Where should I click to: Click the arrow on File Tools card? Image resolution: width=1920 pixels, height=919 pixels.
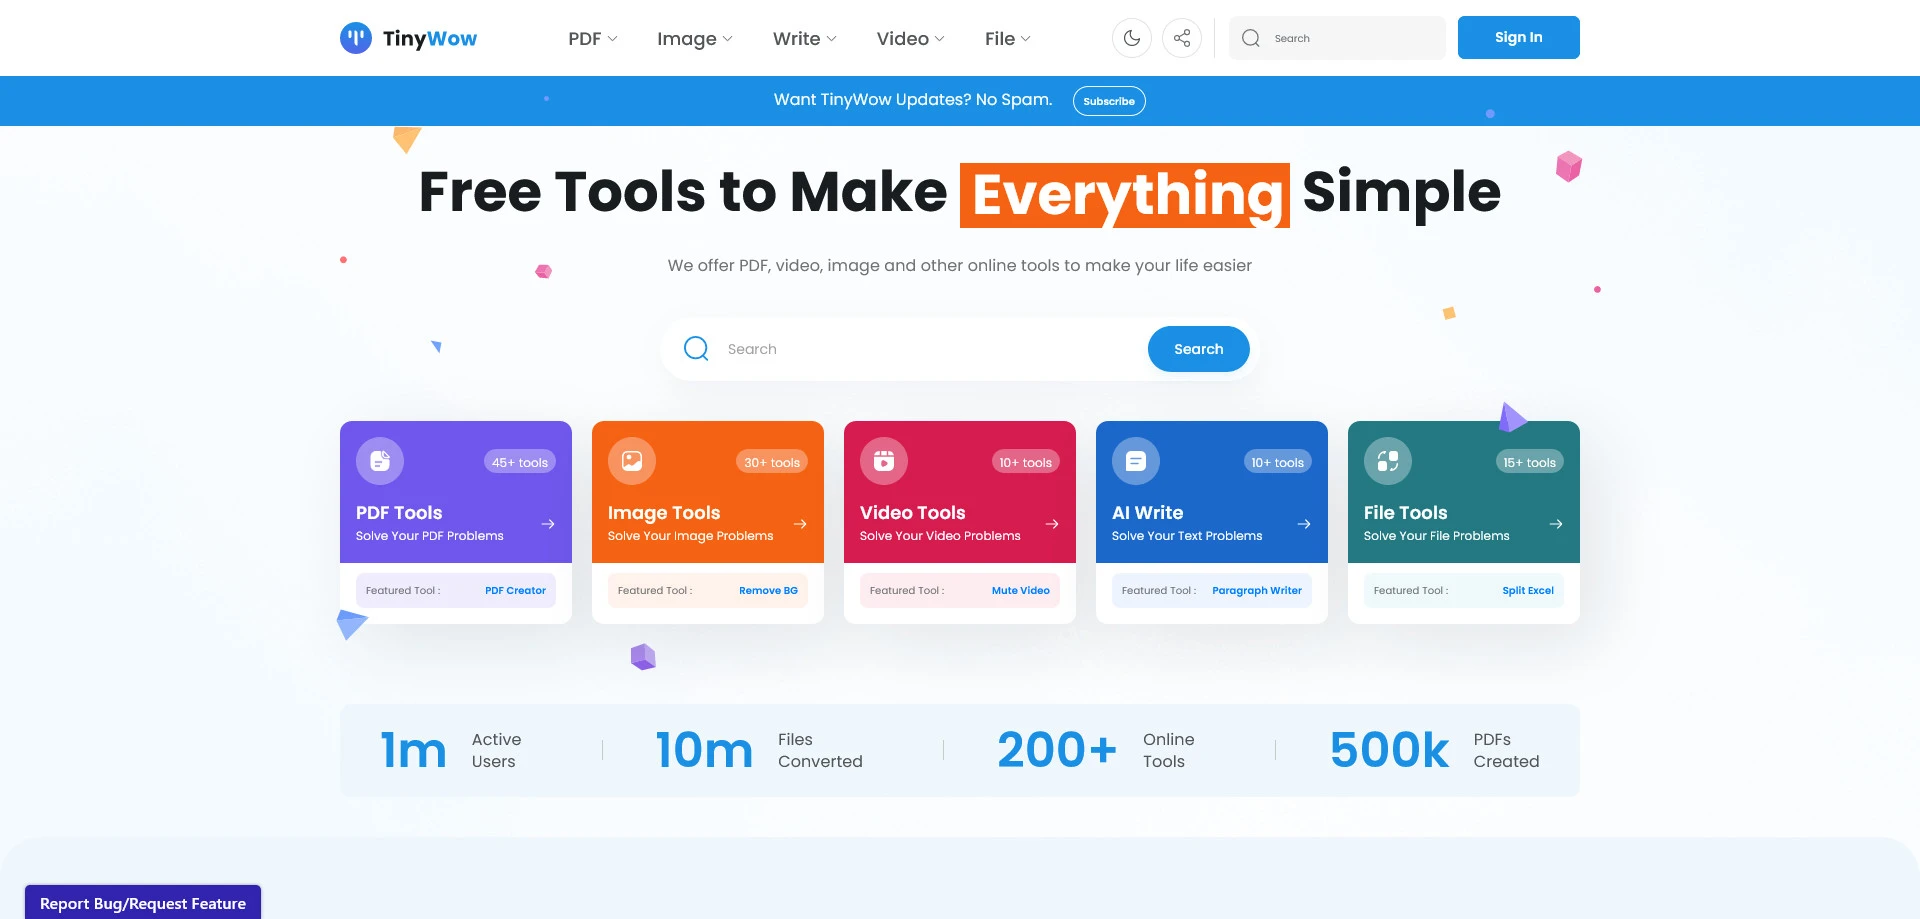pyautogui.click(x=1556, y=524)
